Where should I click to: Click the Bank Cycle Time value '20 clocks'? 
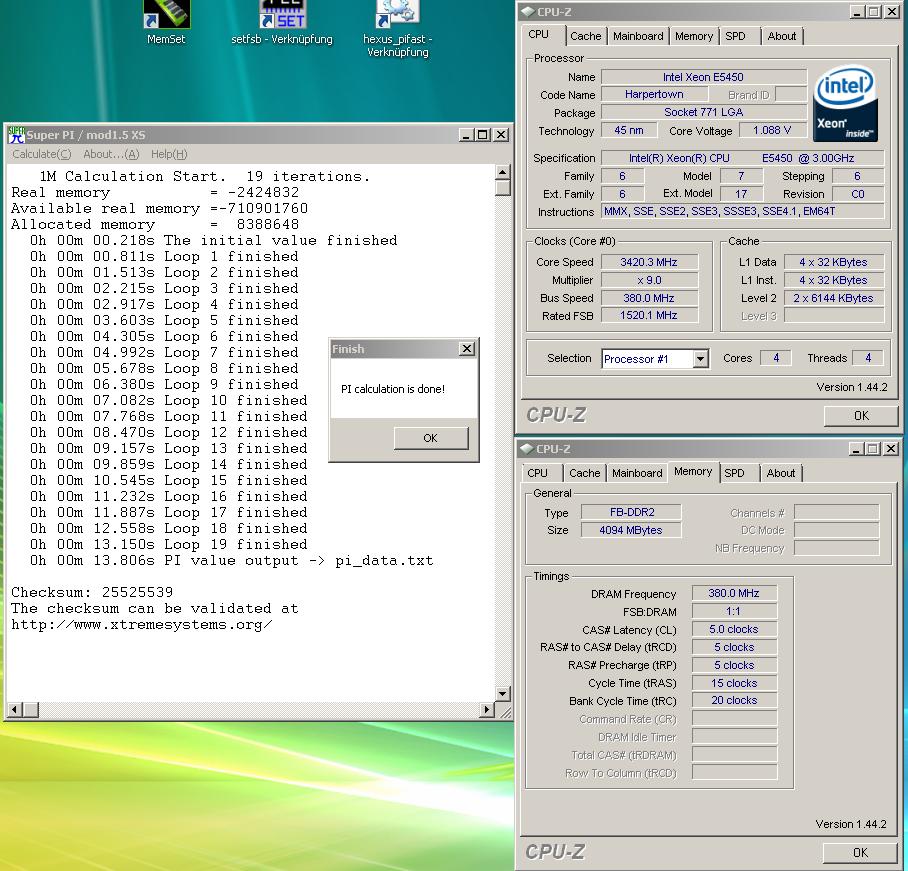point(734,701)
